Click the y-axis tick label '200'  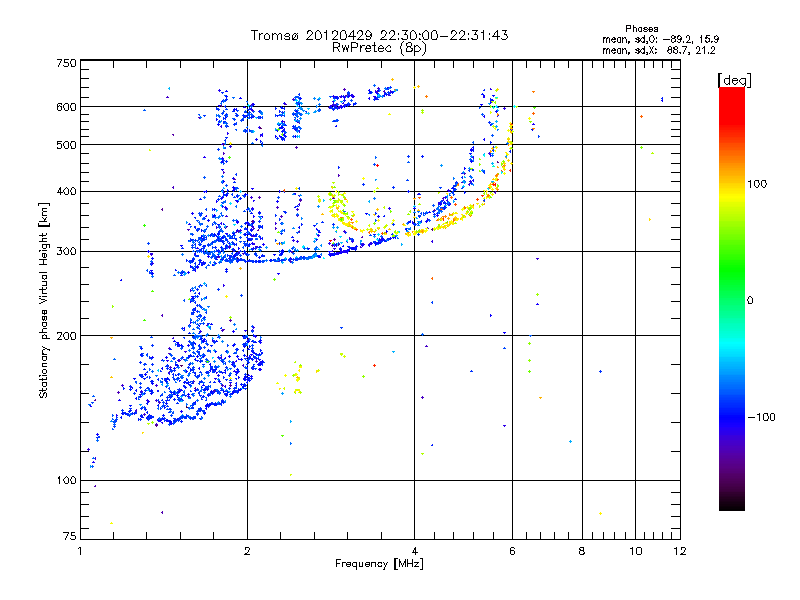pos(66,336)
